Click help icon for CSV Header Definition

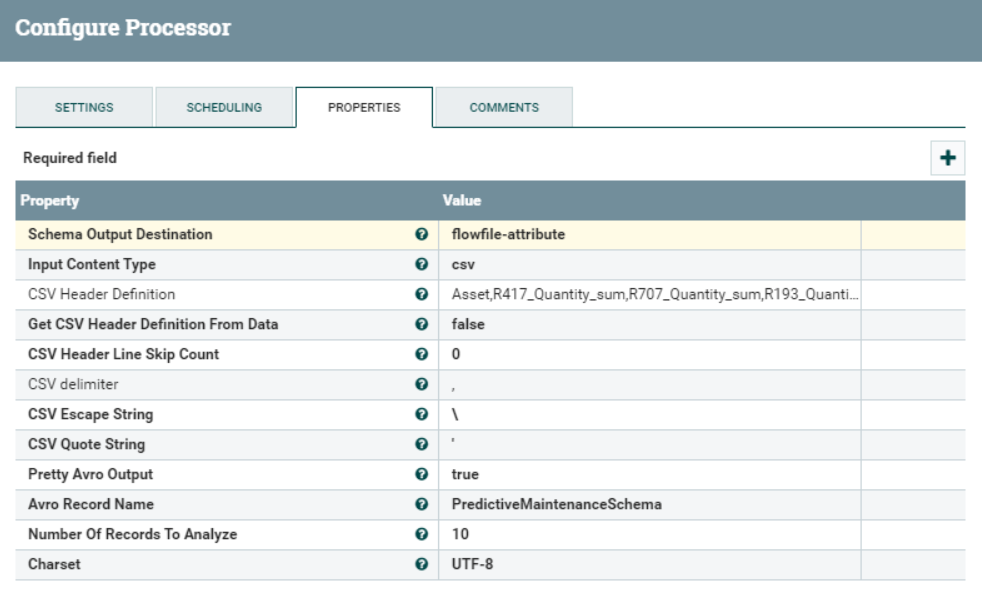[421, 294]
